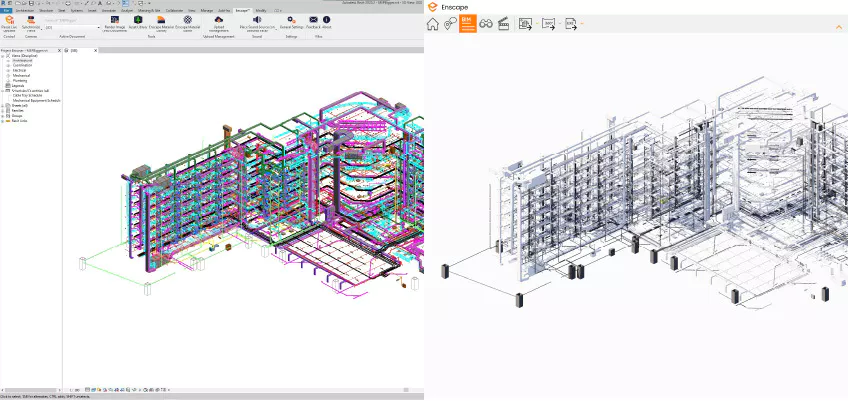Click Synchronize Views in the ribbon
This screenshot has height=401, width=848.
click(x=29, y=20)
